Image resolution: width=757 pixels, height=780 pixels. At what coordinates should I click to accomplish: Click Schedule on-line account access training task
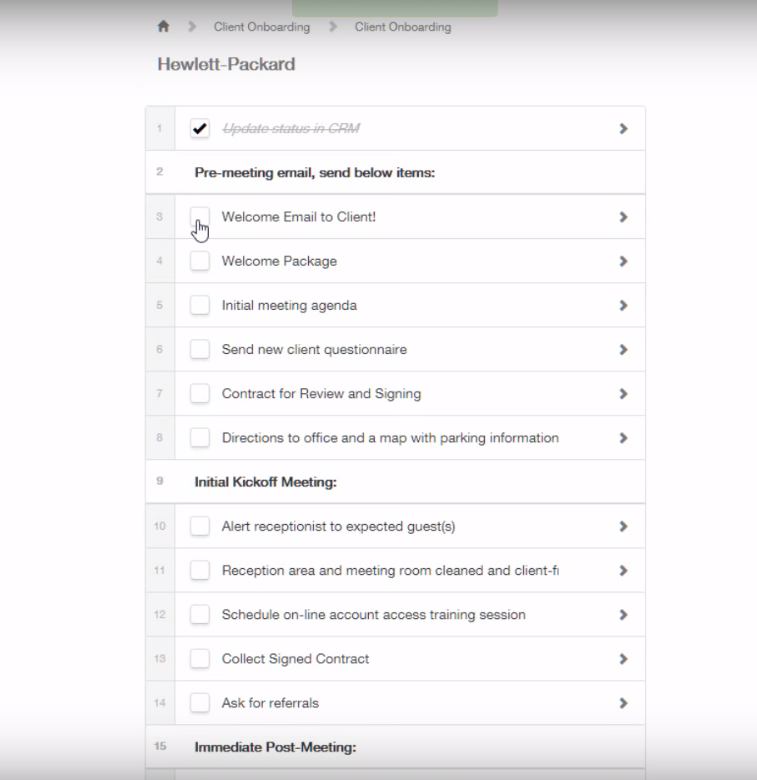[373, 615]
